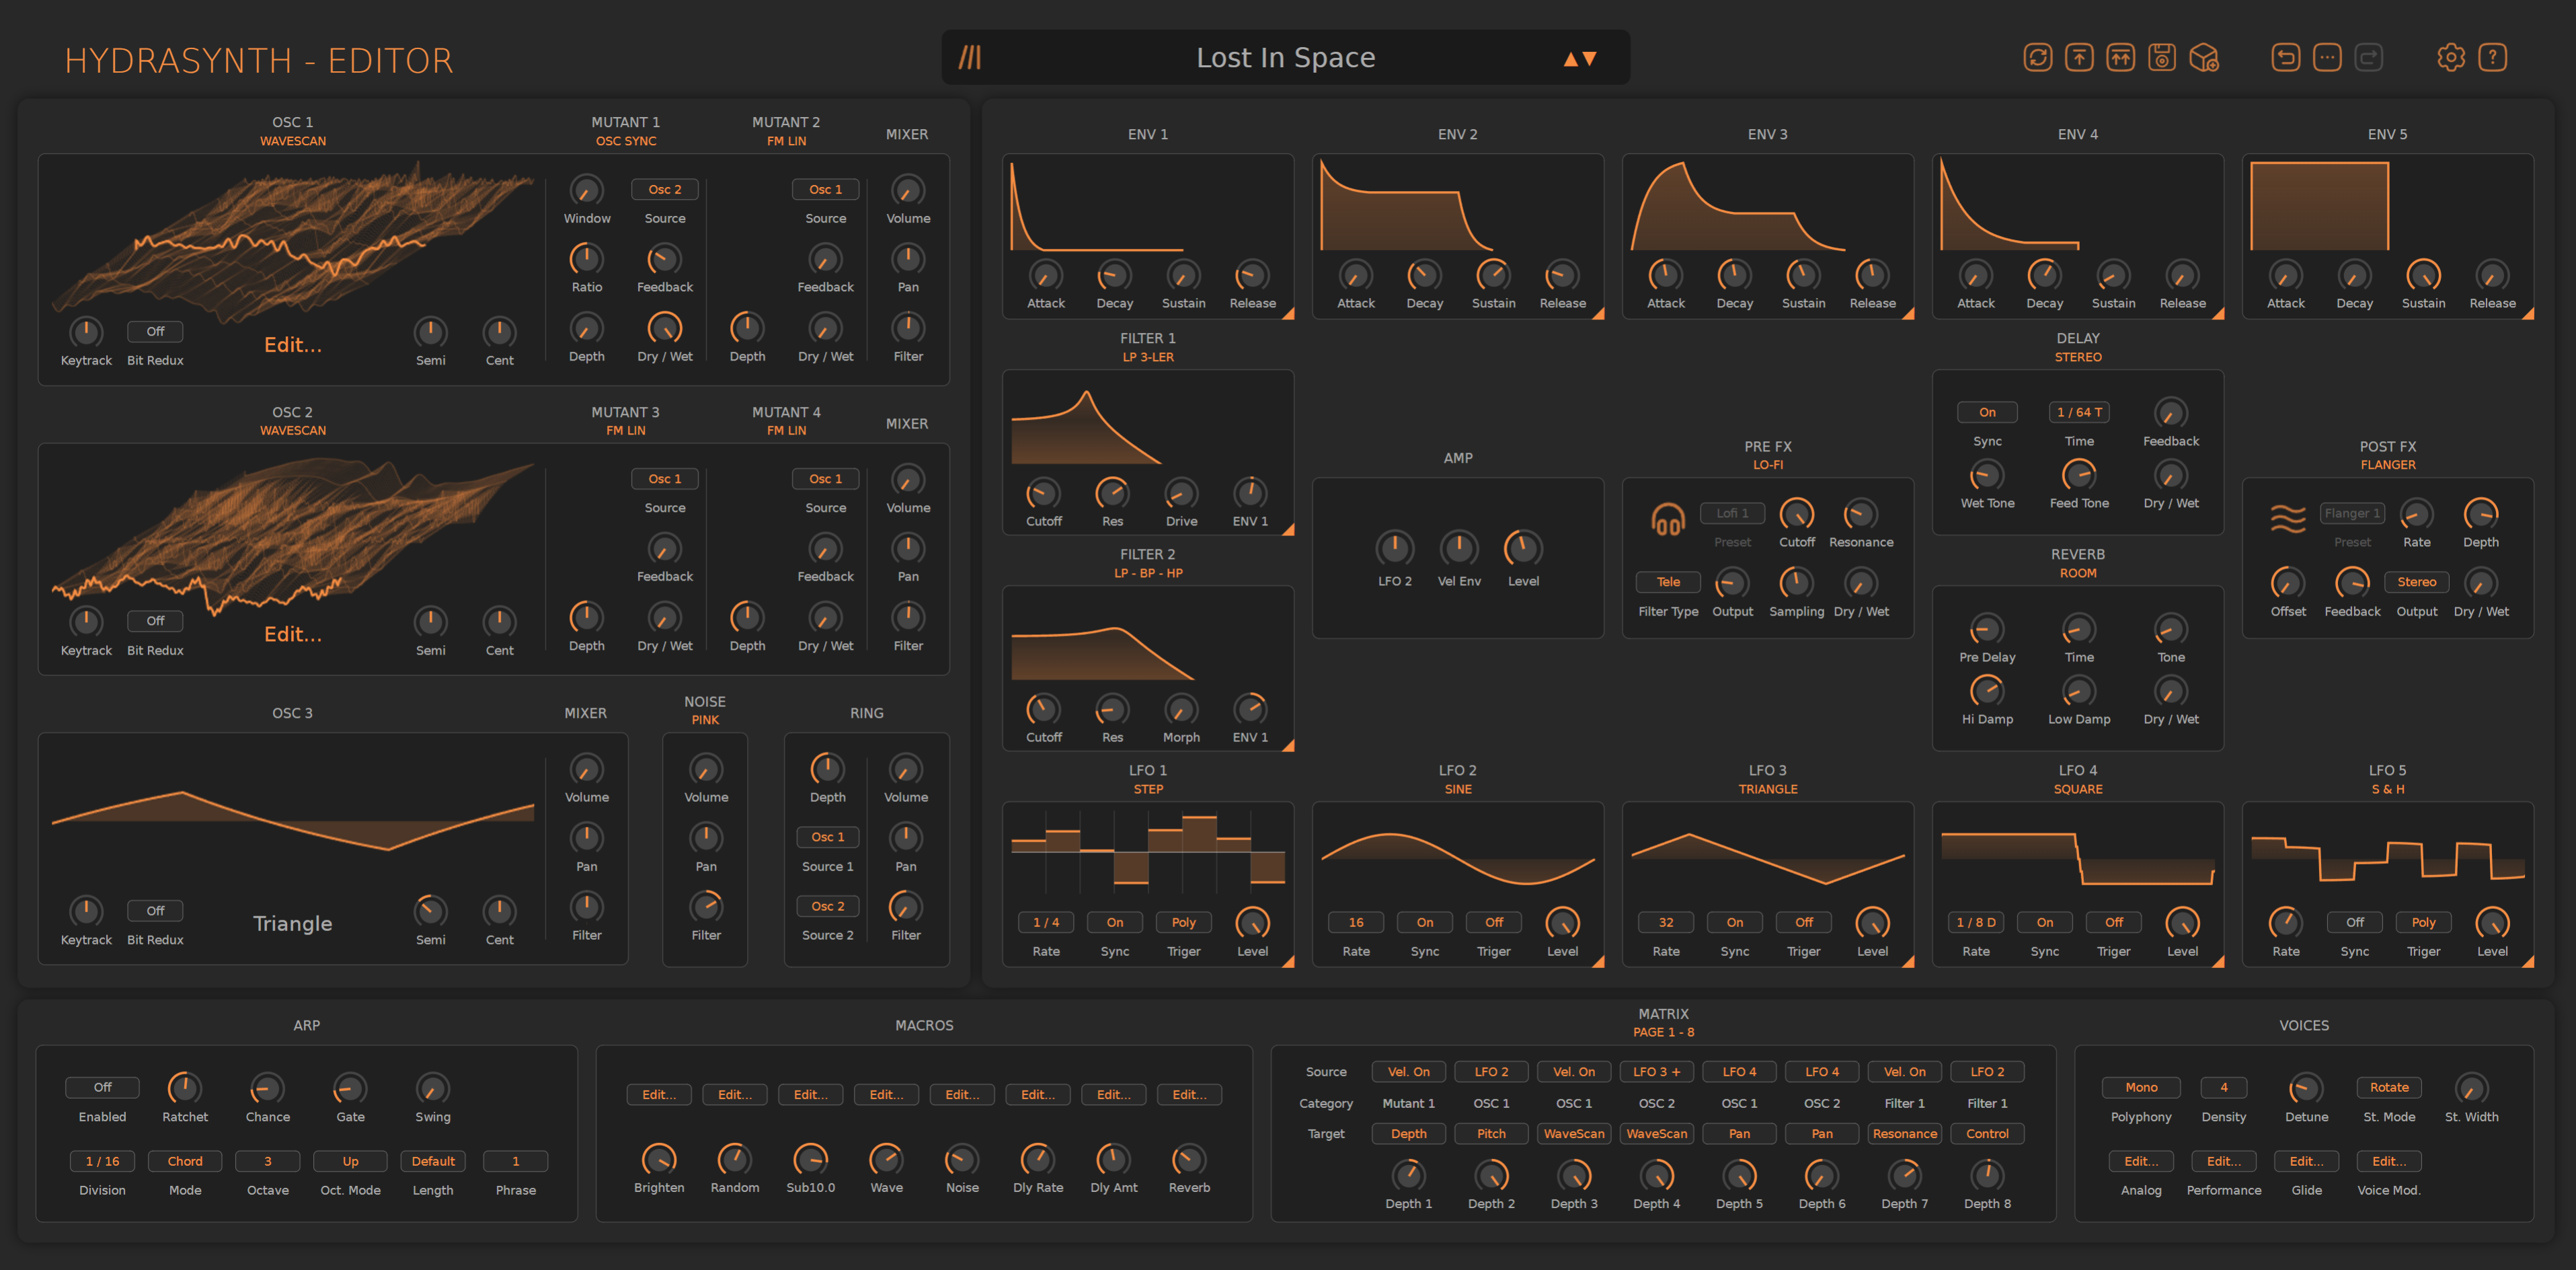The width and height of the screenshot is (2576, 1270).
Task: Expand FILTER 1 panel corner triangle
Action: (1288, 529)
